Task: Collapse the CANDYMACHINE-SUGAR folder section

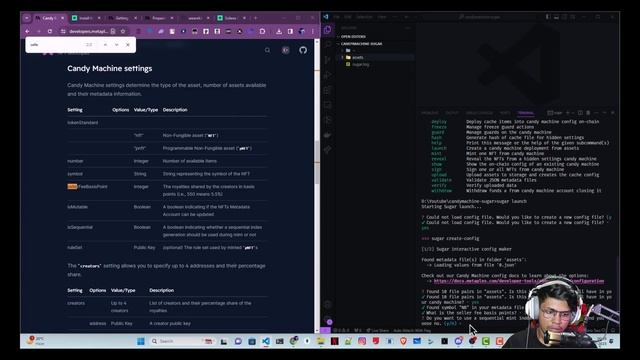Action: click(x=361, y=44)
